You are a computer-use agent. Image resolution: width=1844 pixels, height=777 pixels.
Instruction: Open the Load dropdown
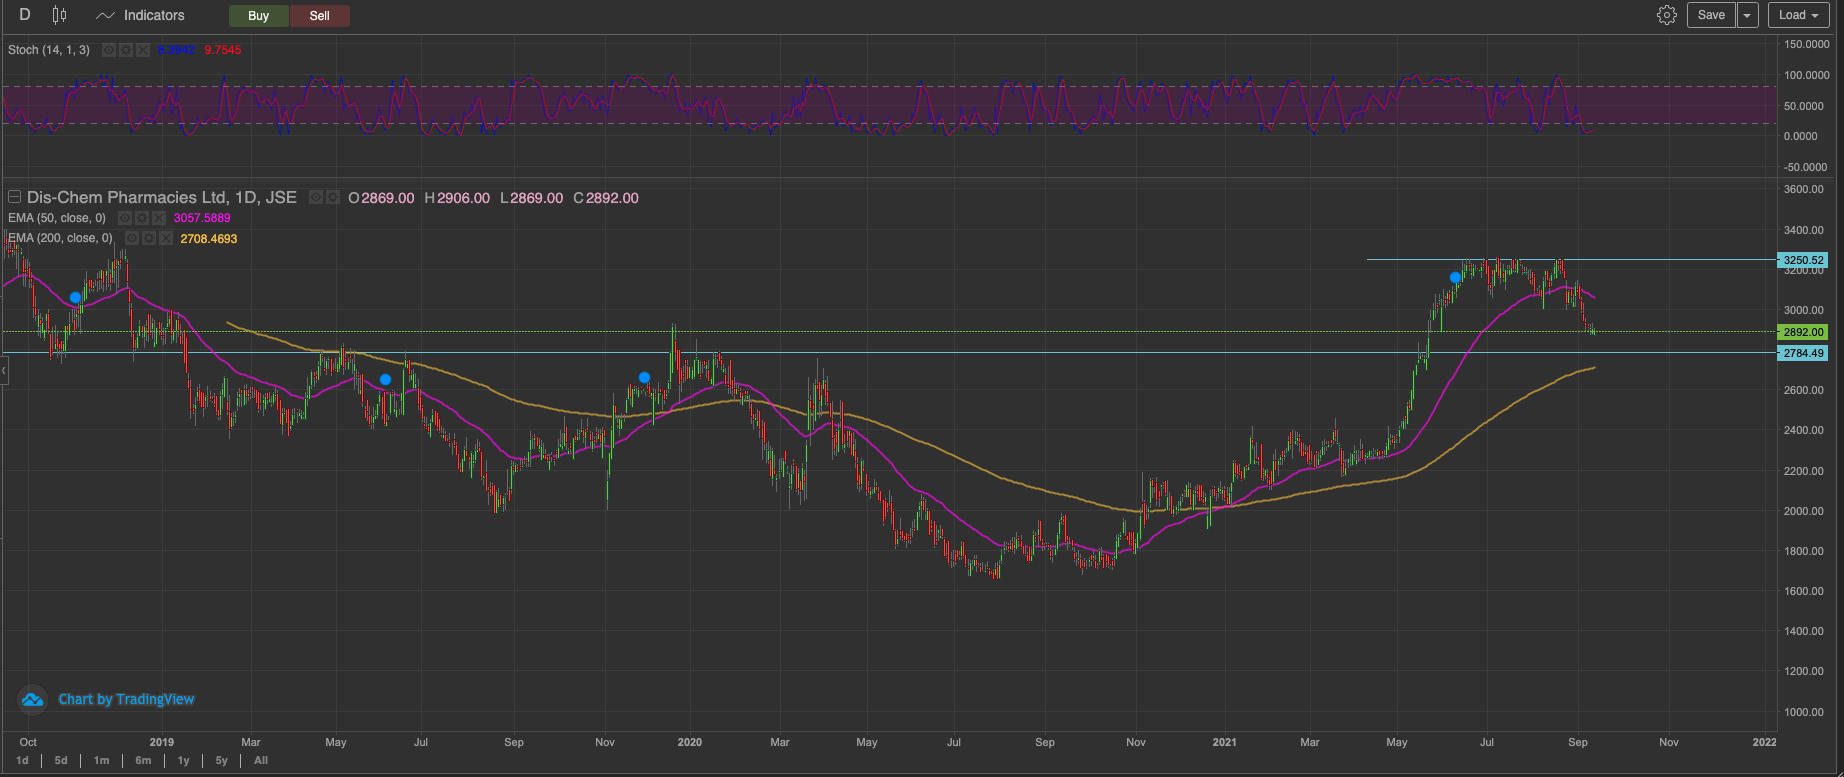click(x=1798, y=15)
